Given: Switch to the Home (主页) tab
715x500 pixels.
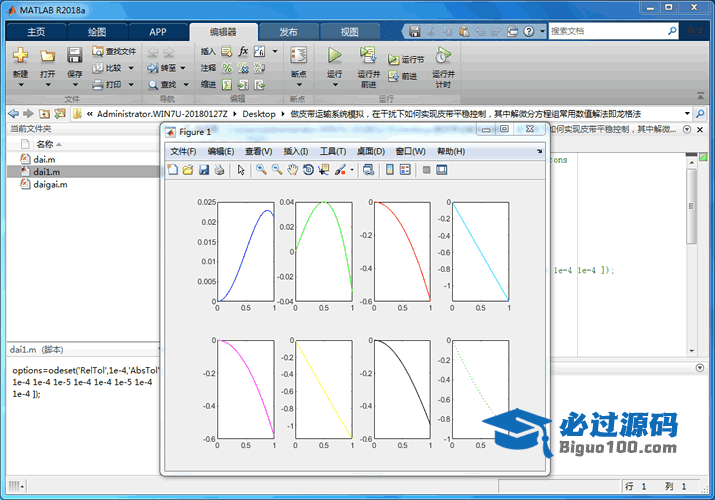Looking at the screenshot, I should tap(36, 32).
